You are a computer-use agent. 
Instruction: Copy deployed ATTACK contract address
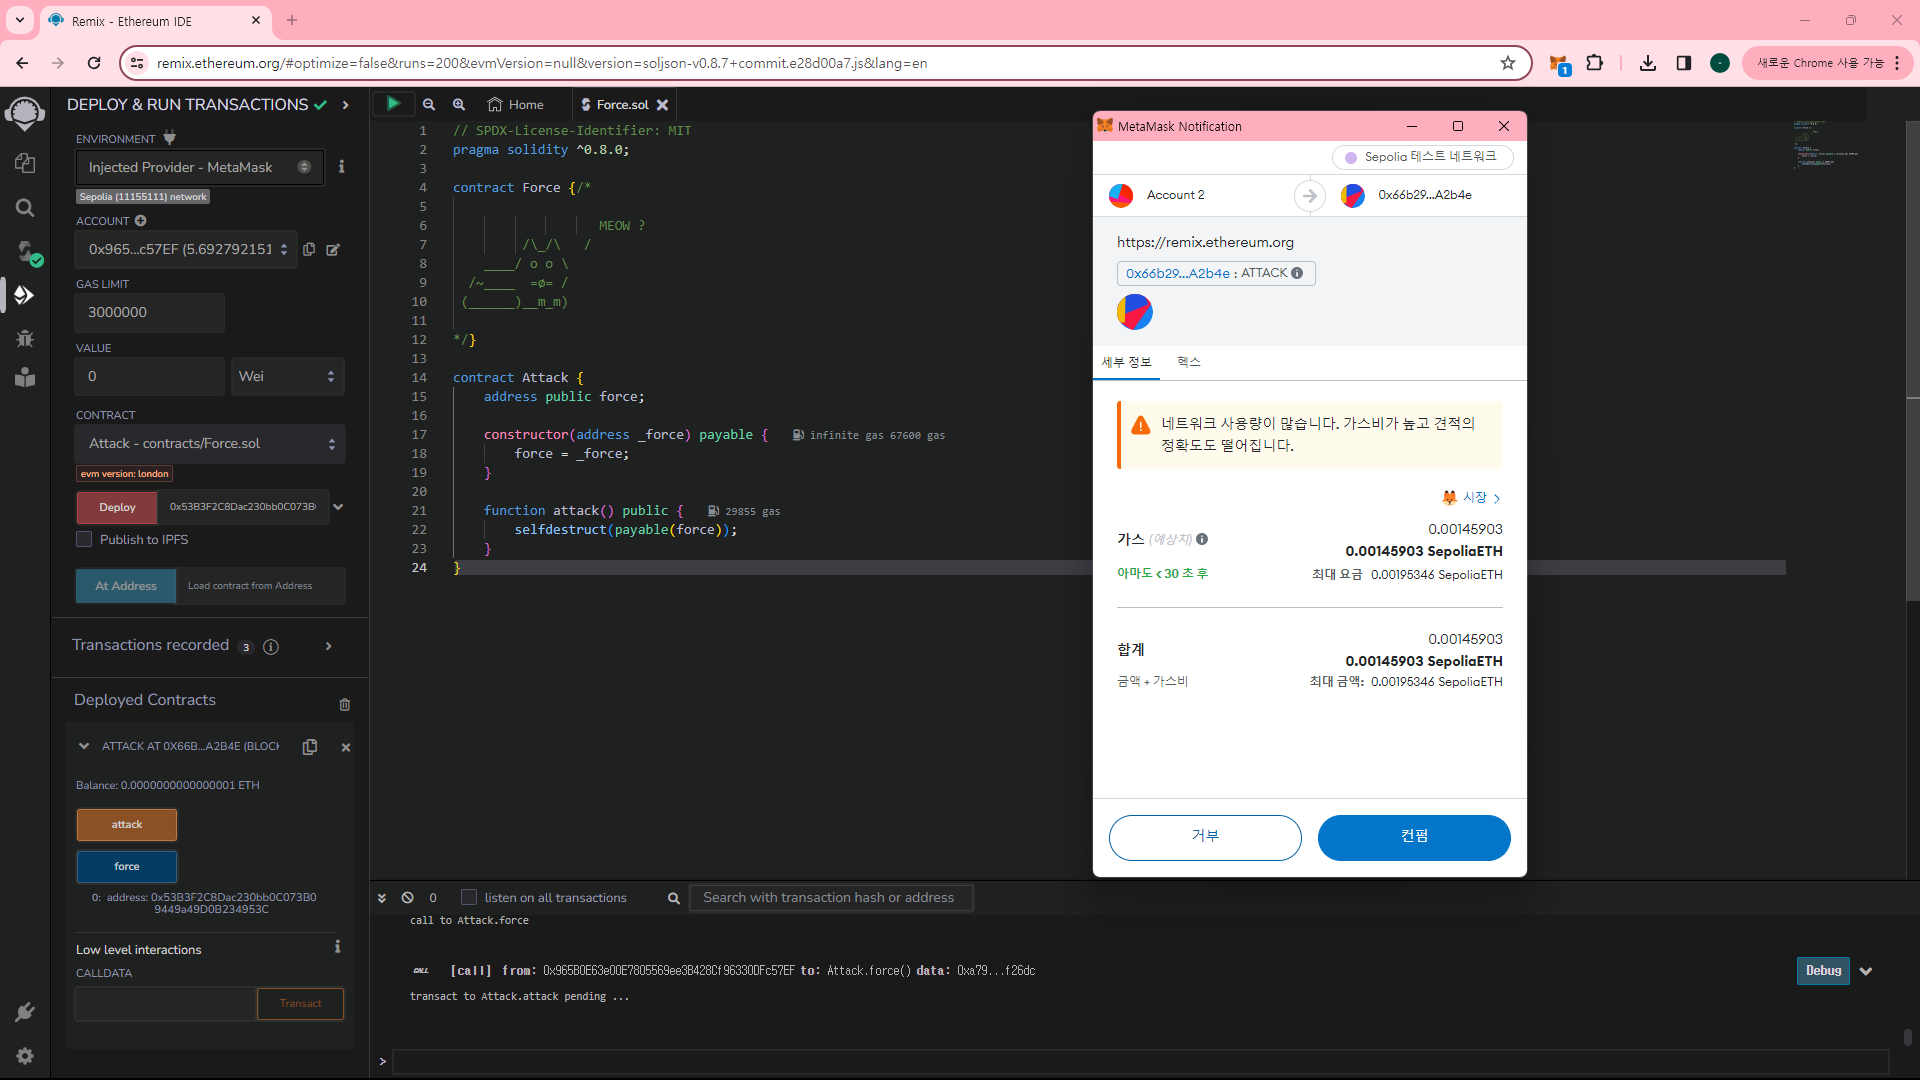click(x=310, y=747)
